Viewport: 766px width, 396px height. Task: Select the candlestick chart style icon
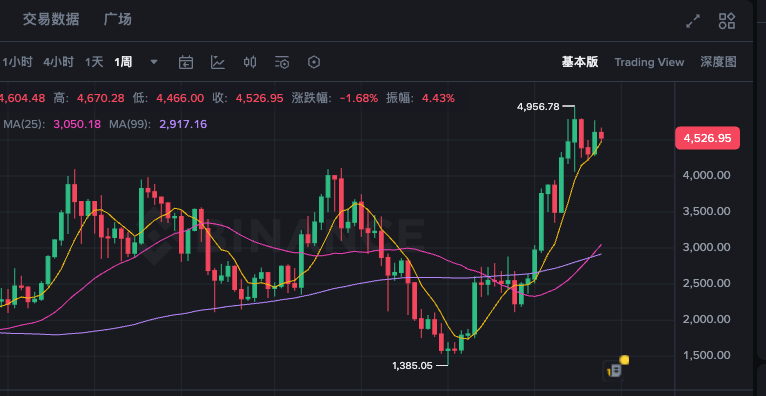pyautogui.click(x=250, y=62)
